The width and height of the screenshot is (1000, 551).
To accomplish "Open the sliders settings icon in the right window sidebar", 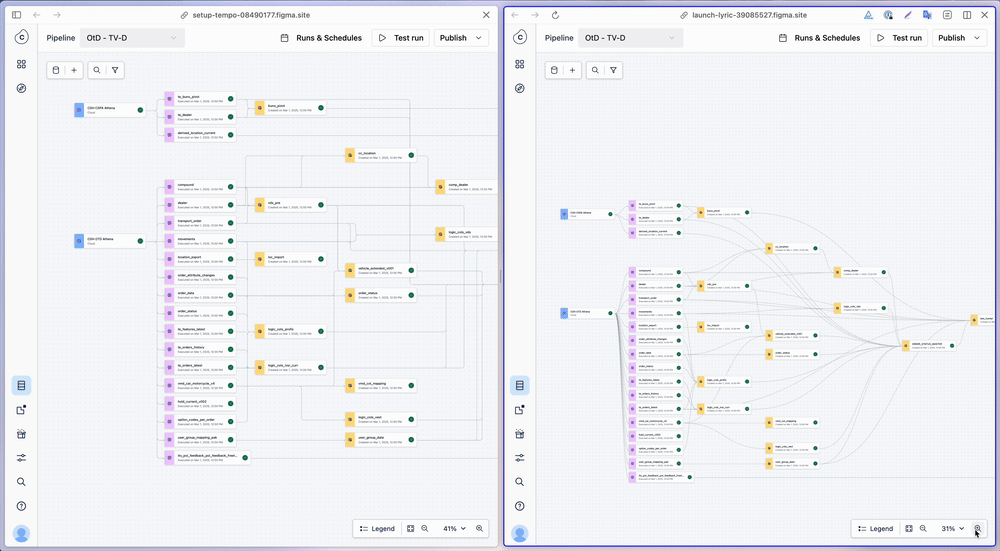I will [520, 458].
